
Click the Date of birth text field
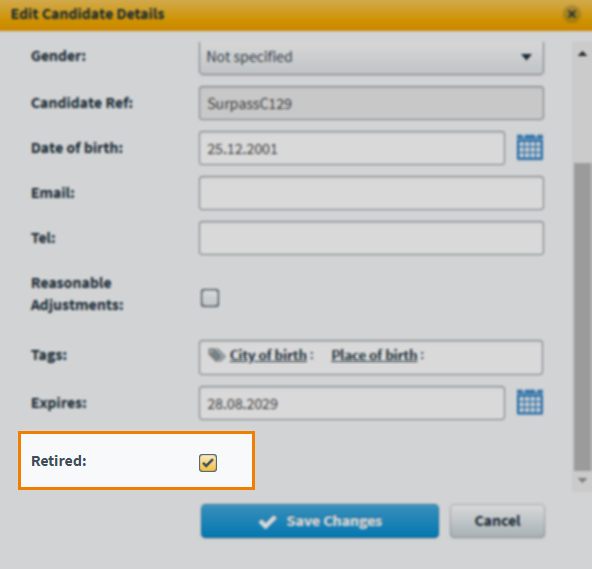click(352, 148)
